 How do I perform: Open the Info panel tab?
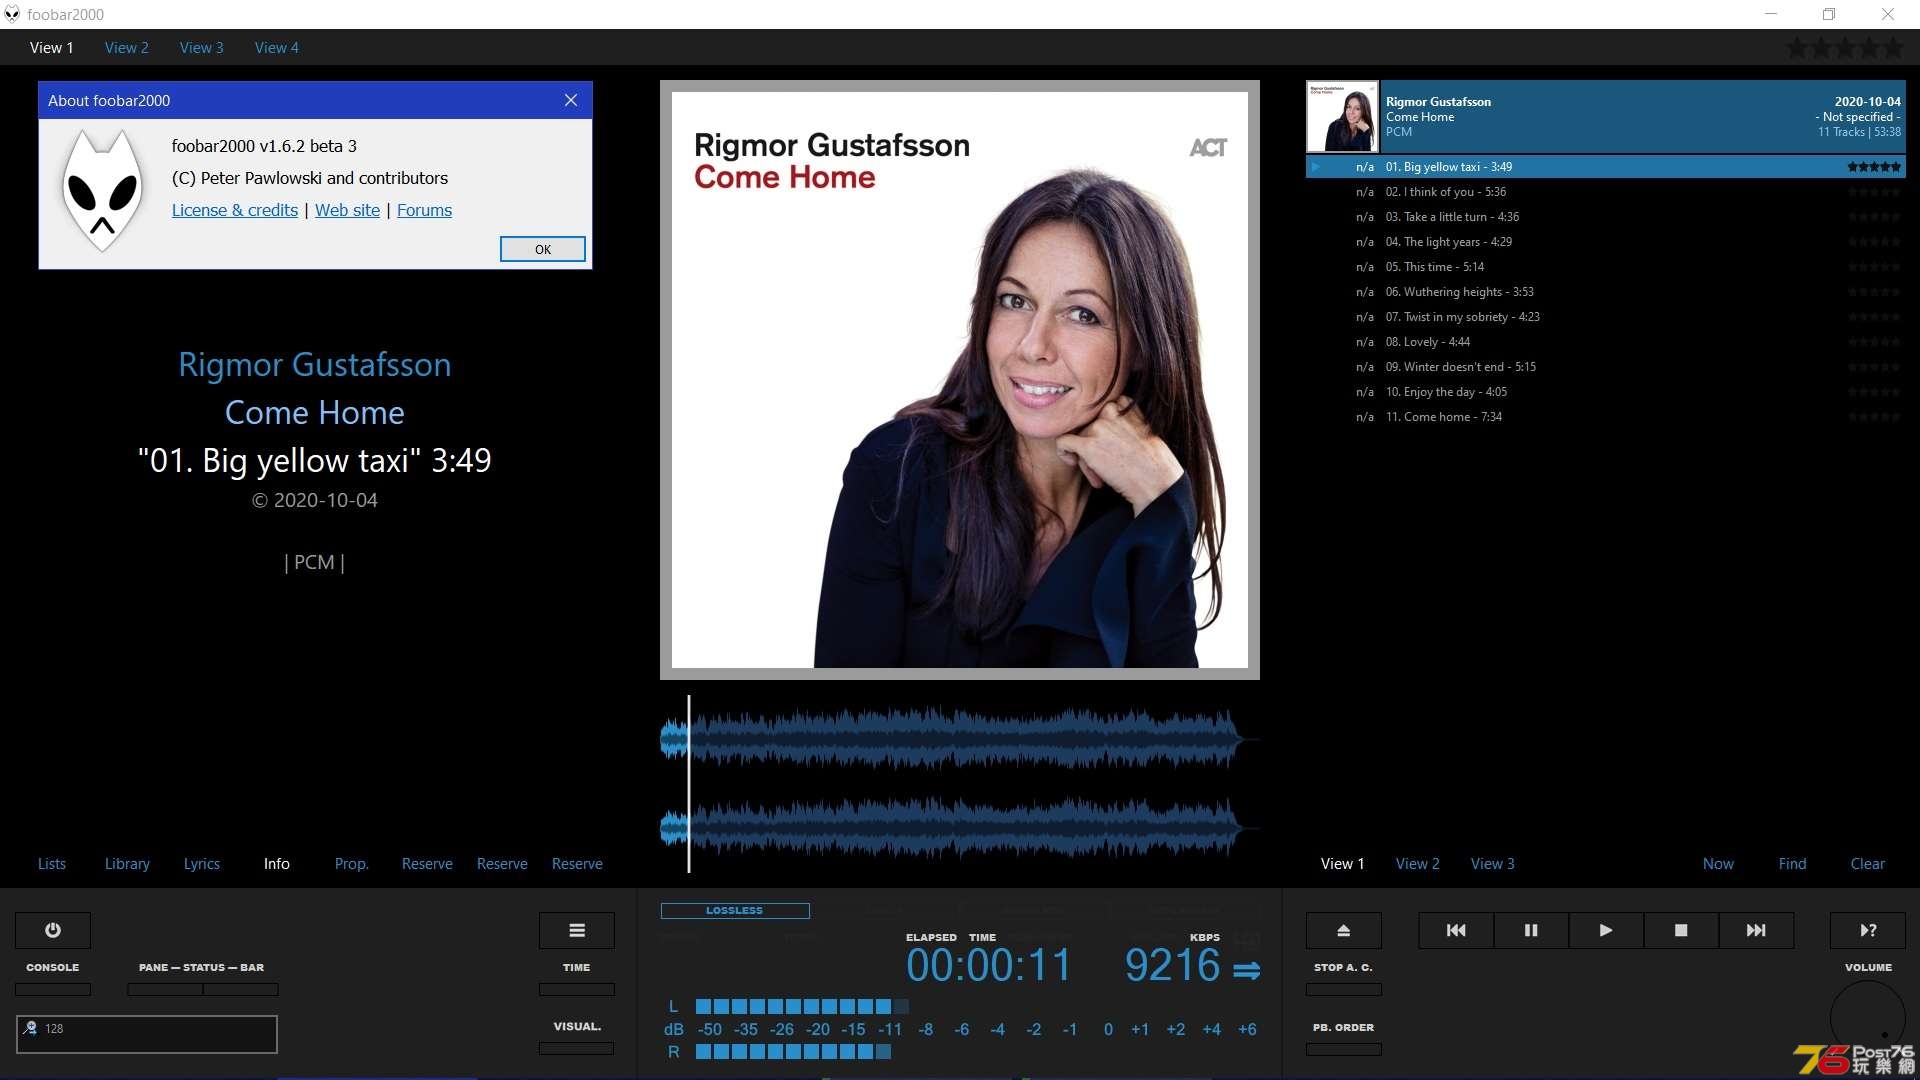pyautogui.click(x=277, y=864)
